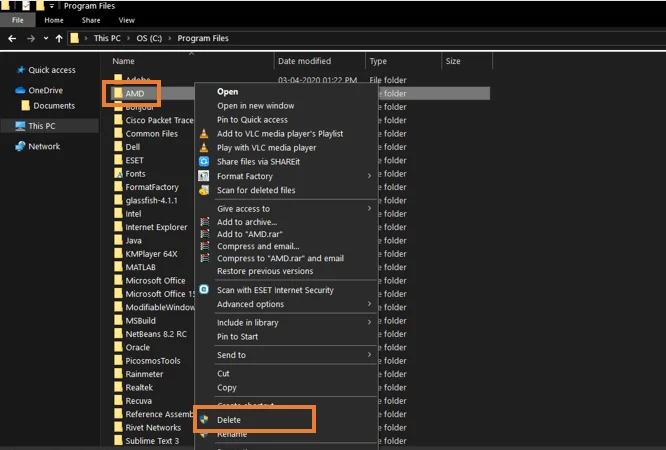This screenshot has height=450, width=666.
Task: Open the recent locations dropdown arrow
Action: [x=45, y=39]
